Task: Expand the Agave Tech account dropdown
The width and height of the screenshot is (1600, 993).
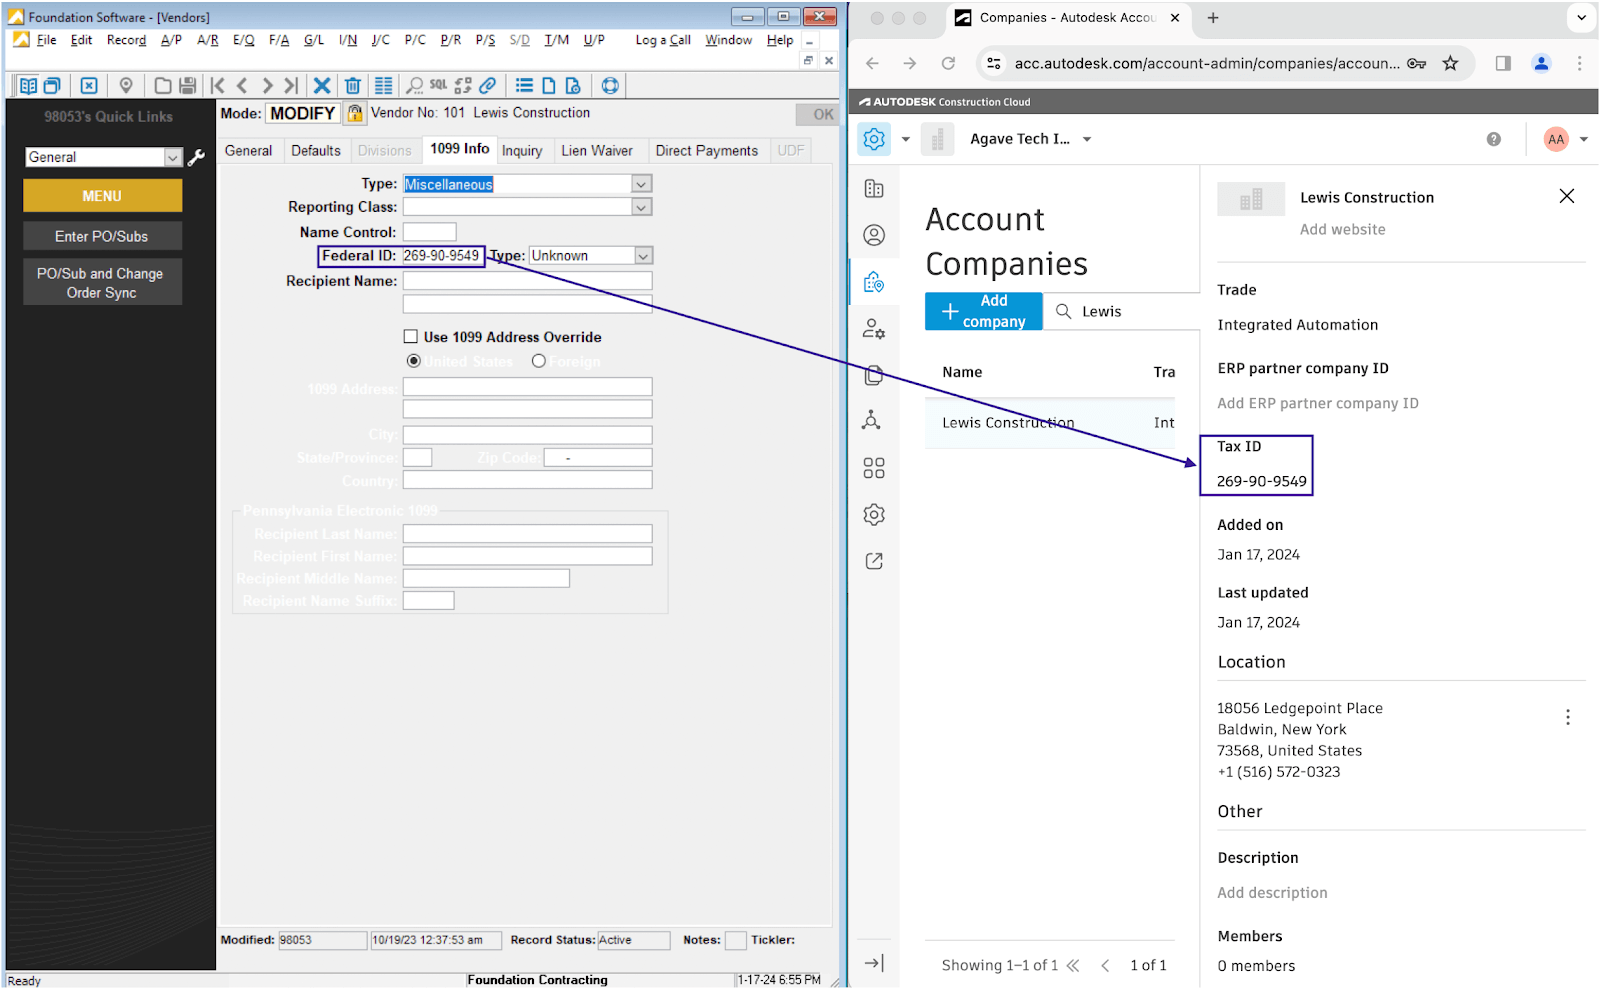Action: [x=1087, y=139]
